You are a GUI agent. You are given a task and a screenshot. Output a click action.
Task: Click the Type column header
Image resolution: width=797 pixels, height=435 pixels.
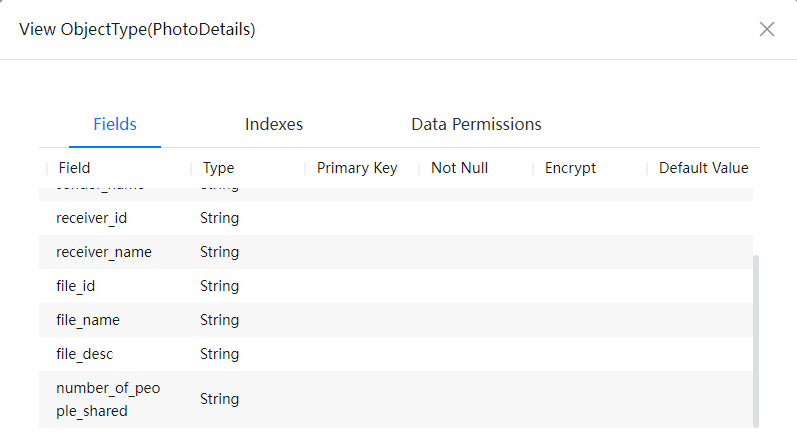tap(219, 168)
